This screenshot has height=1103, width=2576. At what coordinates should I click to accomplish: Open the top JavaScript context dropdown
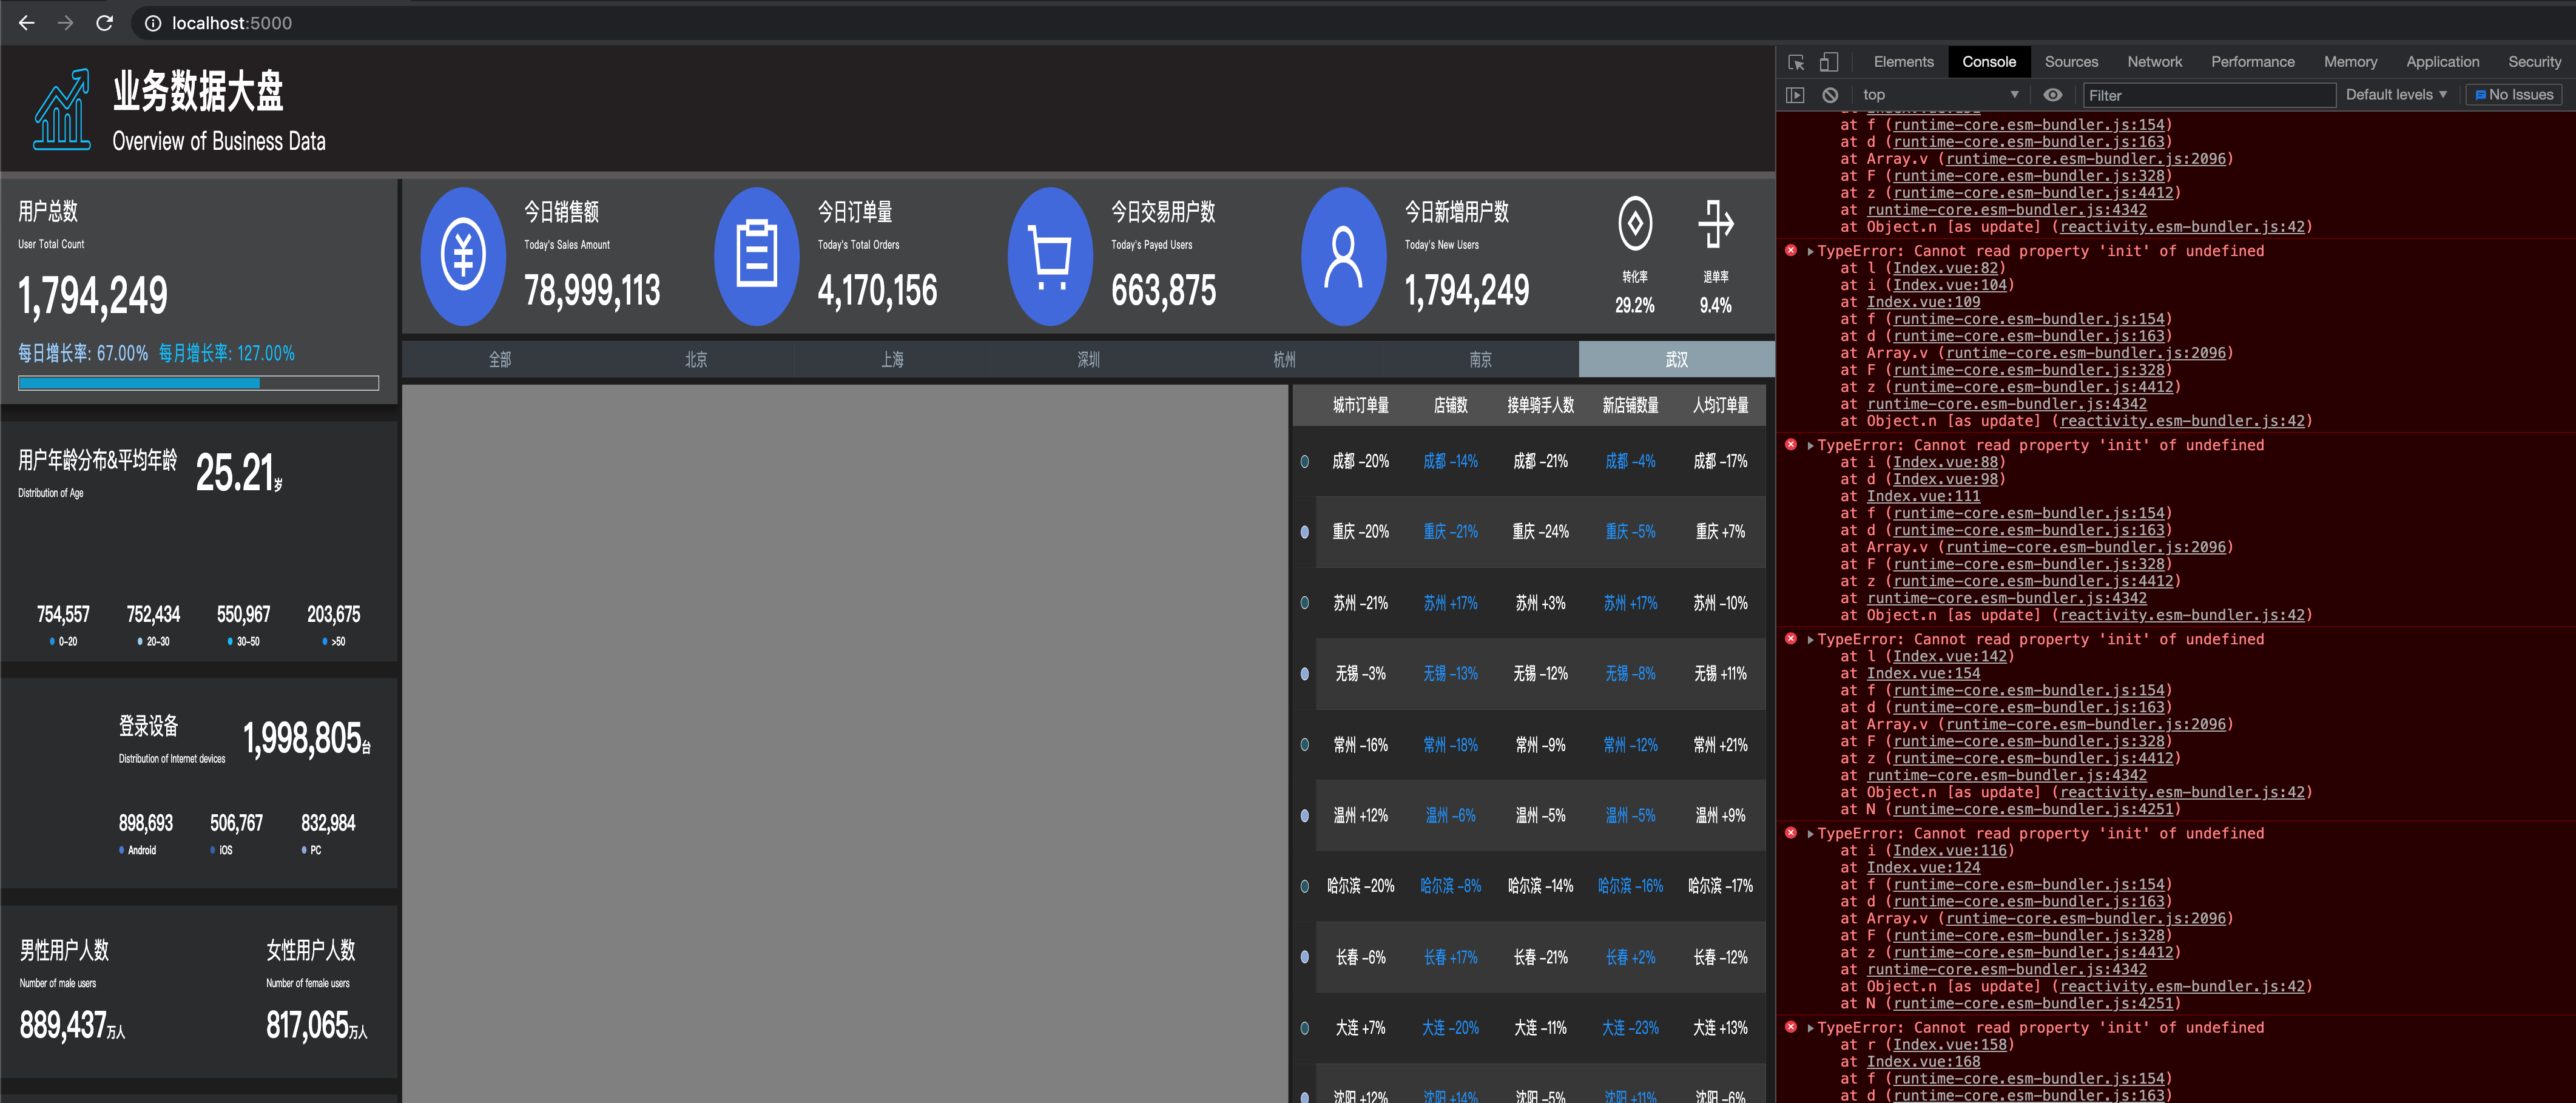[1939, 95]
